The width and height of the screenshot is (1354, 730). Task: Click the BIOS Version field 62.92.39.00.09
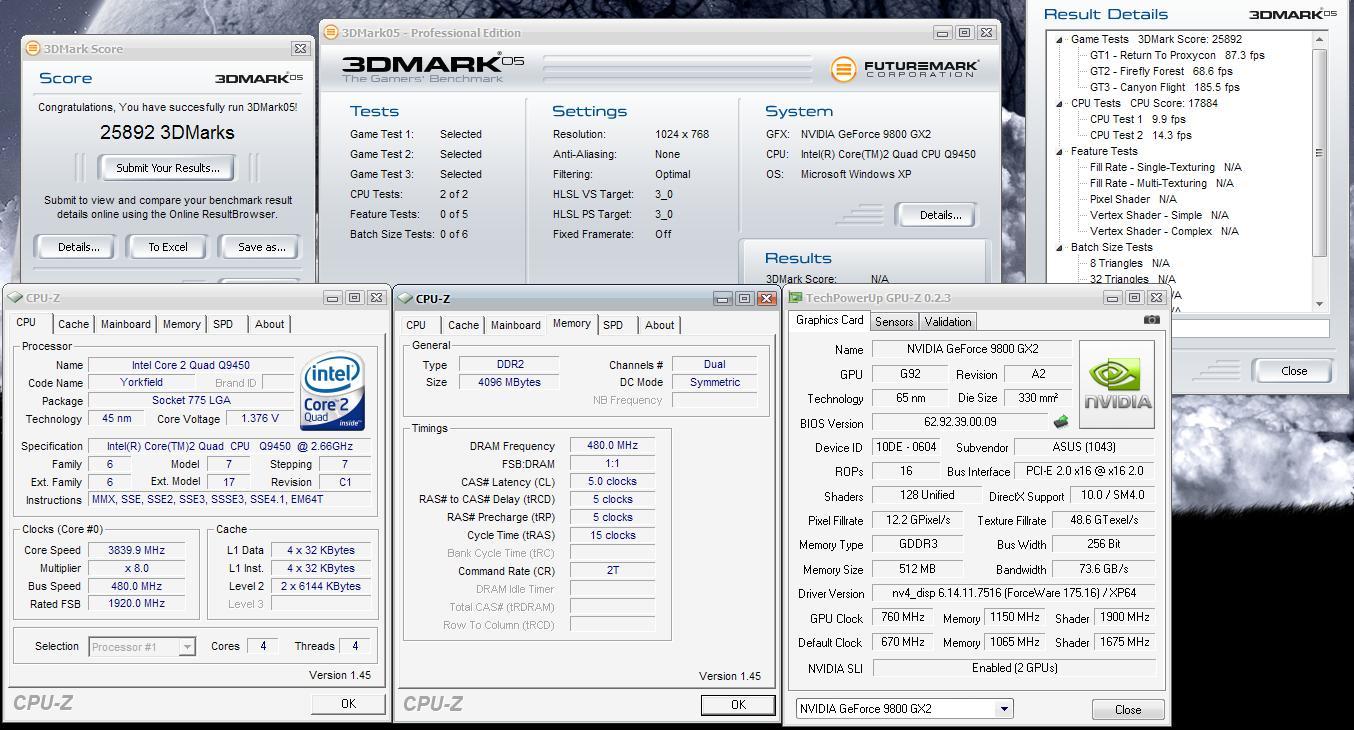point(959,422)
